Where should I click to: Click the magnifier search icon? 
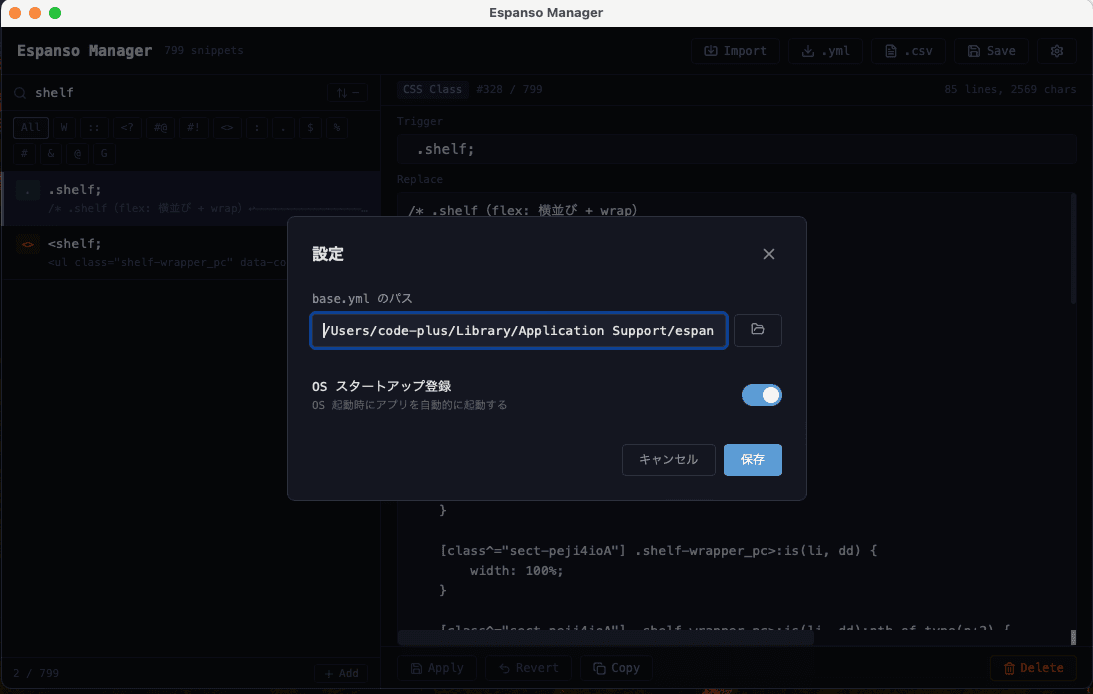20,93
